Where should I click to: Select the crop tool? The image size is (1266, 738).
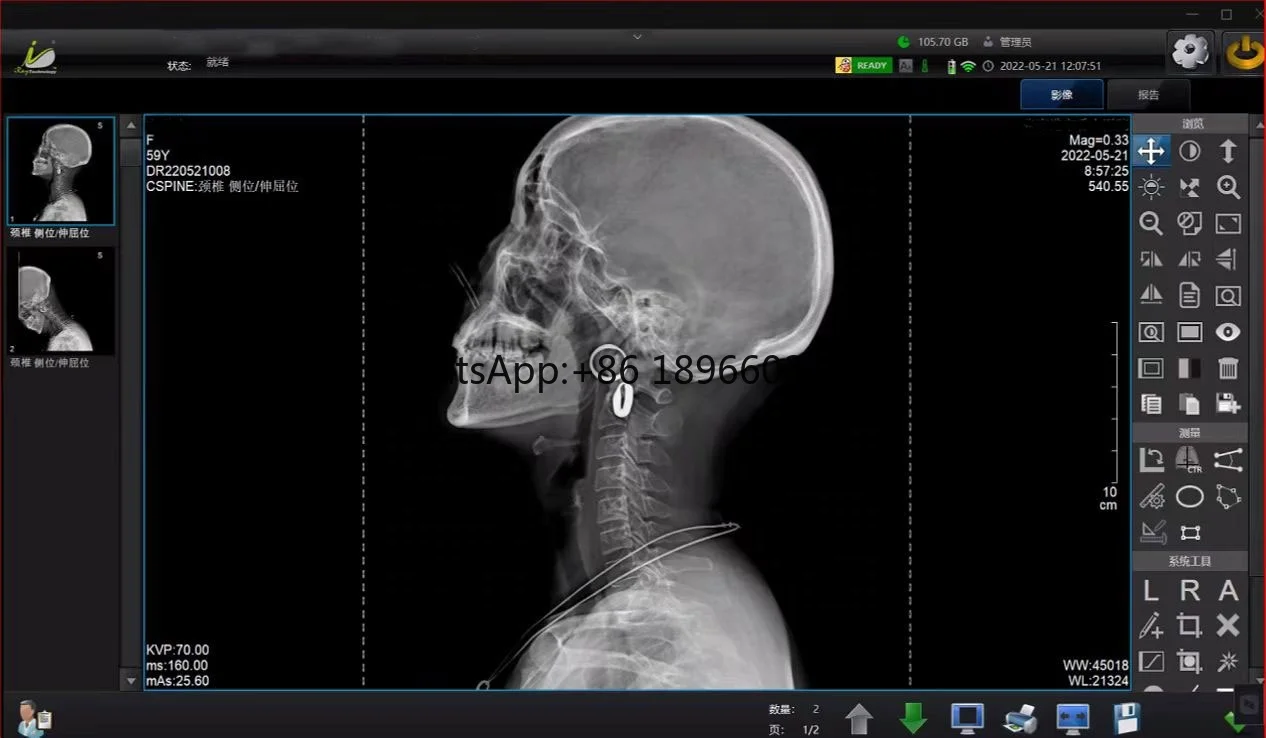click(1189, 626)
